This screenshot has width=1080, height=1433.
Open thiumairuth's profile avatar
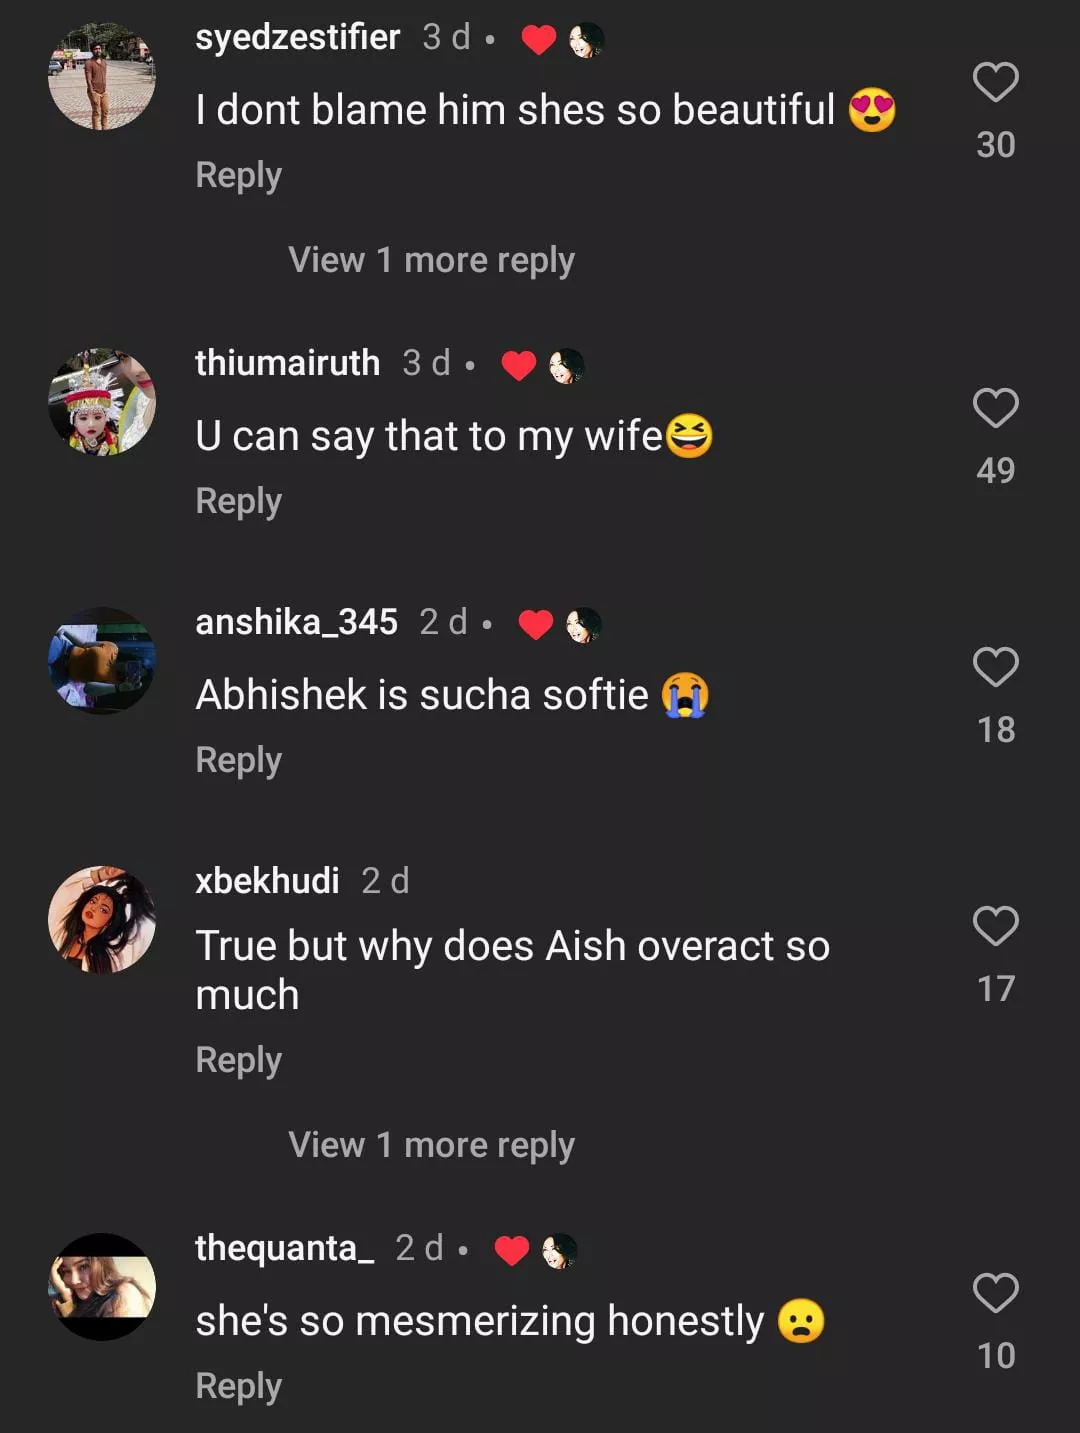click(102, 402)
